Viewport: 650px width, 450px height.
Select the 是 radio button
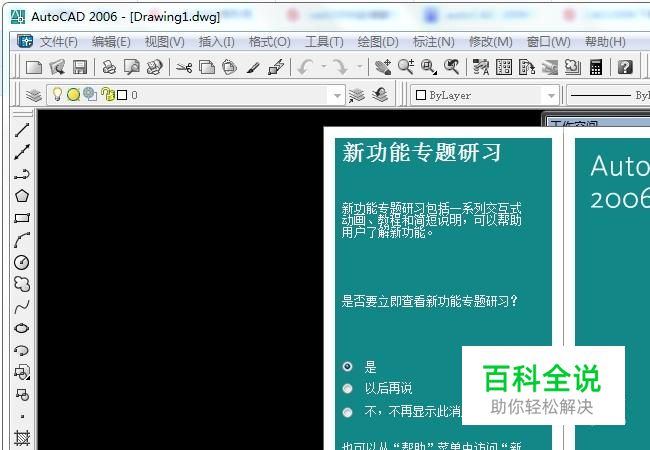(347, 366)
